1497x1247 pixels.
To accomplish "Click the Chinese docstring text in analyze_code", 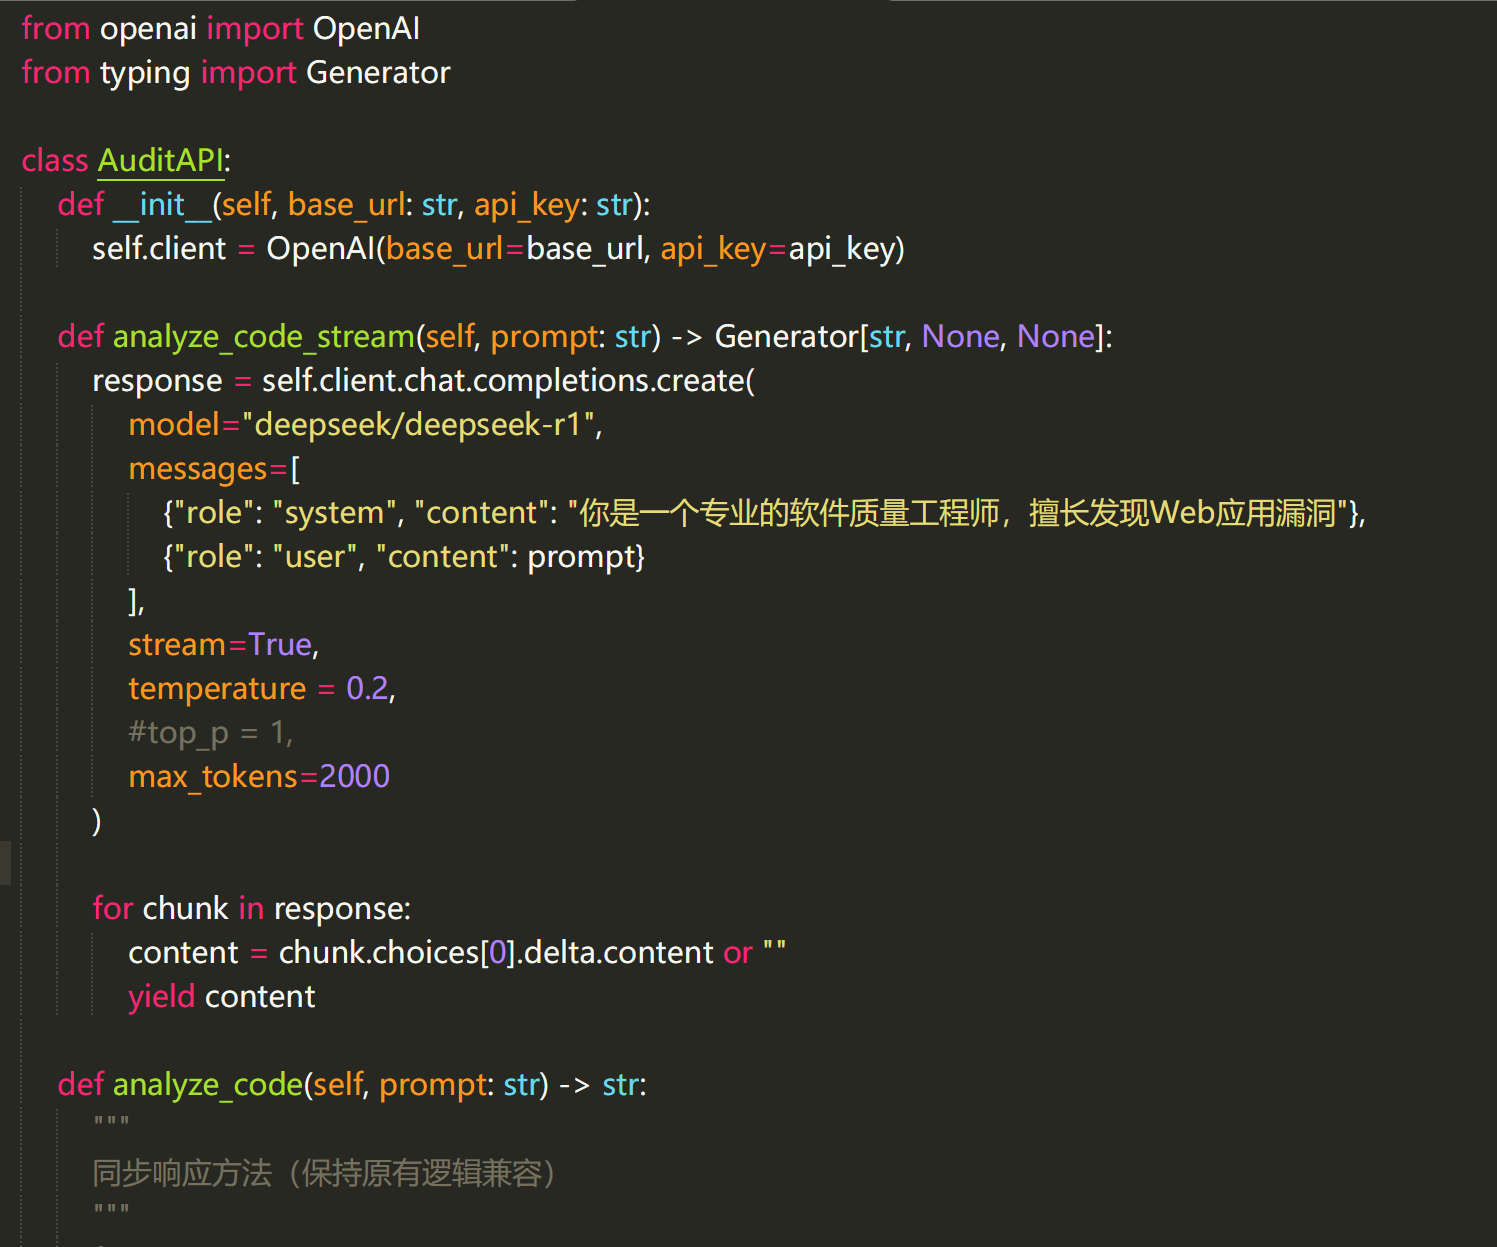I will click(323, 1173).
